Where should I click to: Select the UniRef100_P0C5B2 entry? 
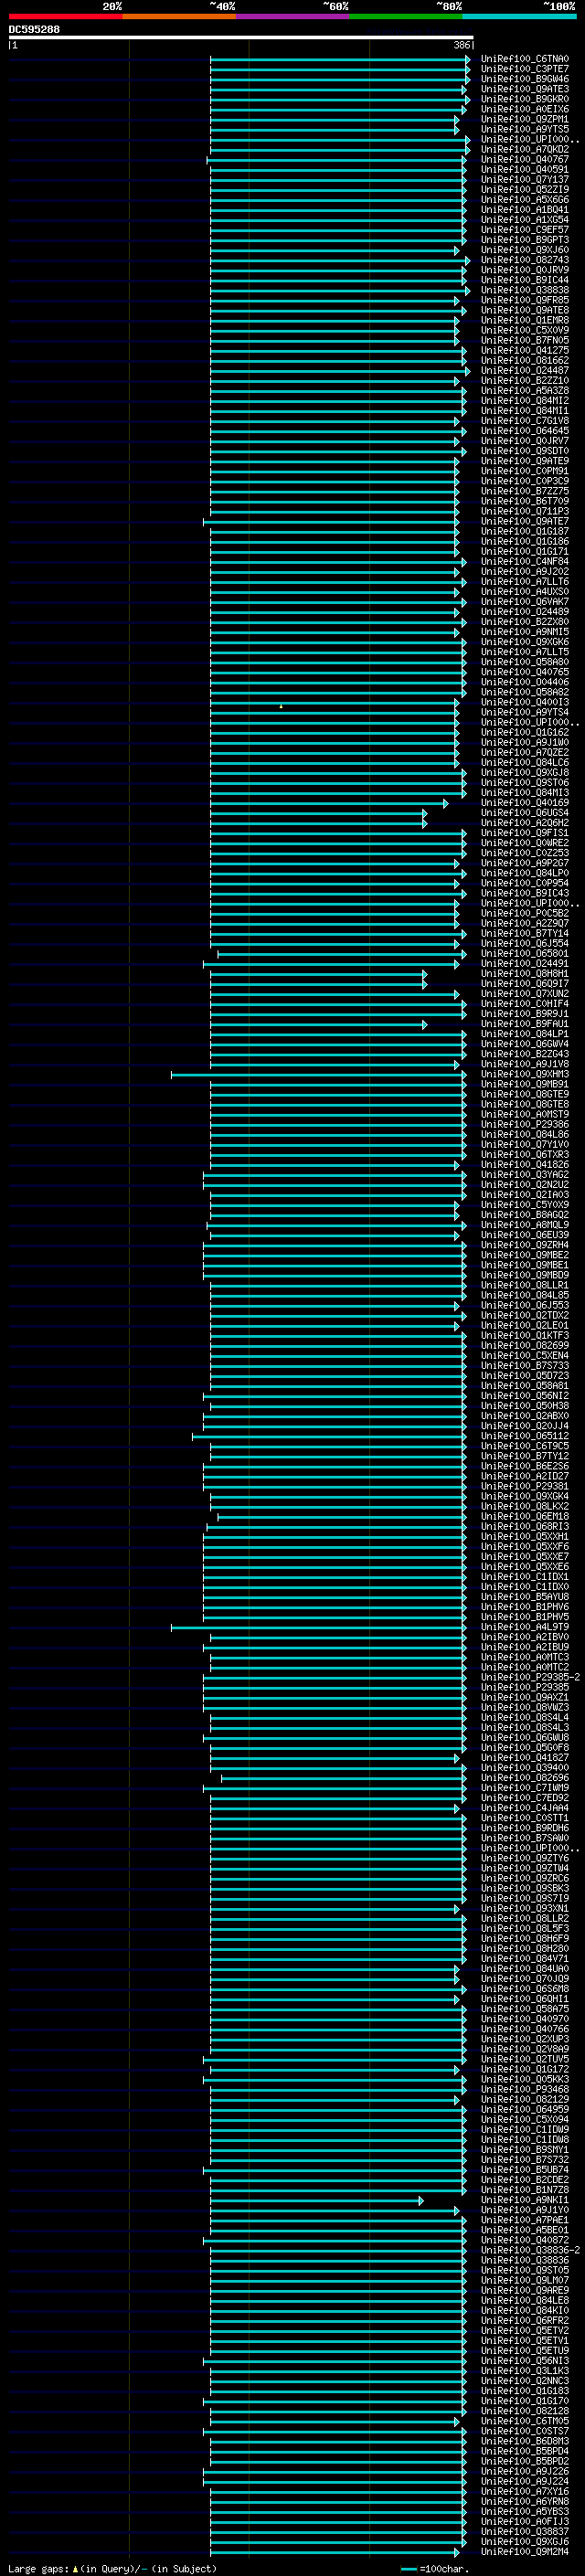tap(525, 913)
